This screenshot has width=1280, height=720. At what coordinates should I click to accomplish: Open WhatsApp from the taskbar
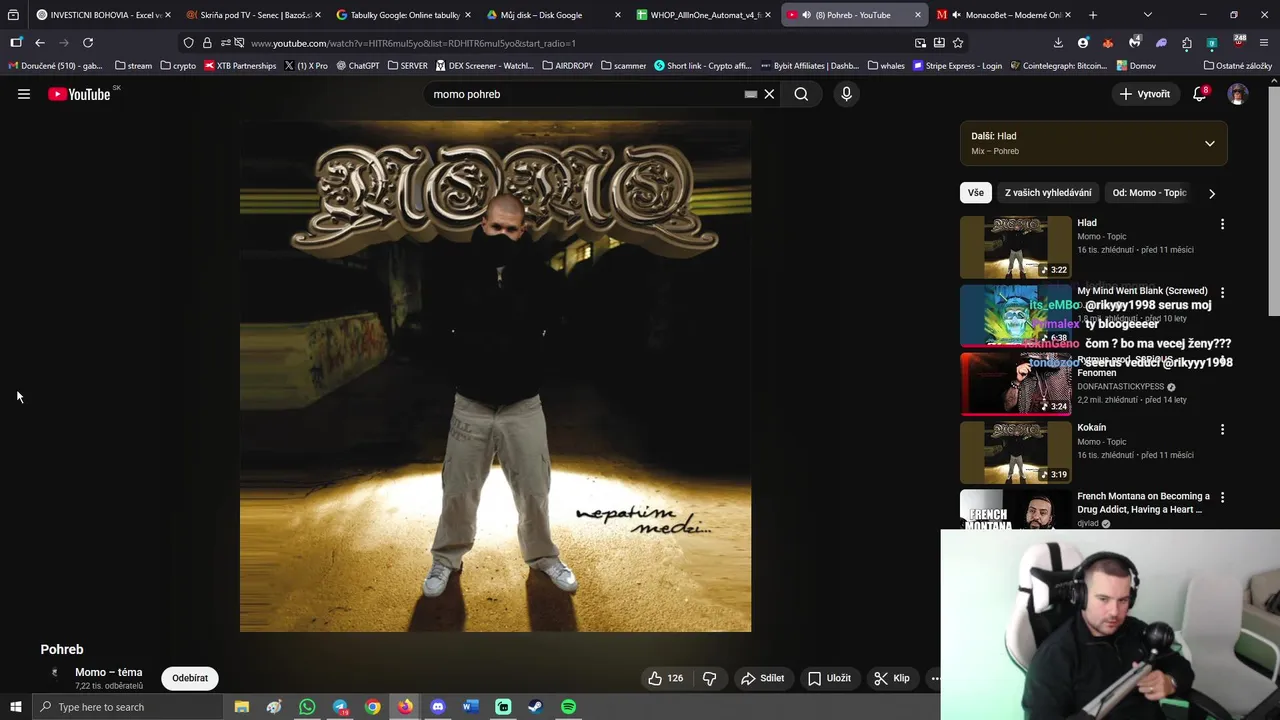(307, 707)
